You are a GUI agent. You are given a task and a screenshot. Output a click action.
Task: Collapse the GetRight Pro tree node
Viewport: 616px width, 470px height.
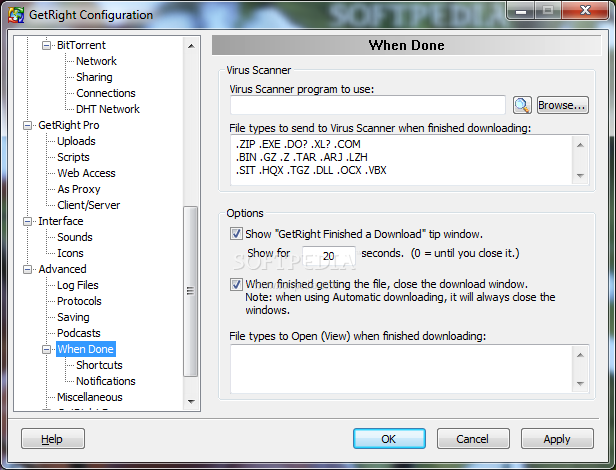[28, 125]
